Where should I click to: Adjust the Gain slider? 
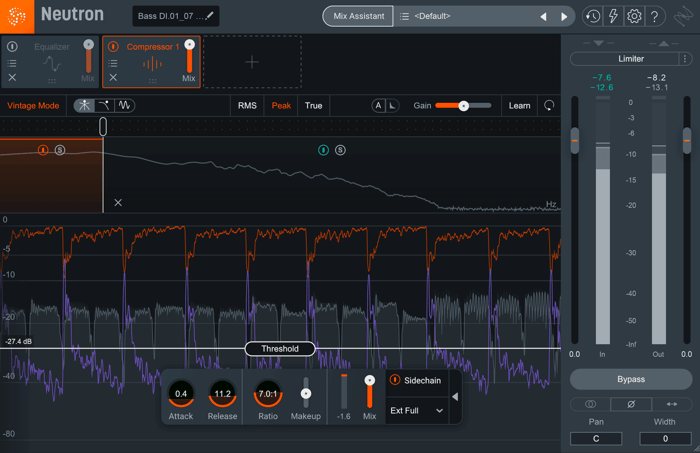[x=463, y=106]
